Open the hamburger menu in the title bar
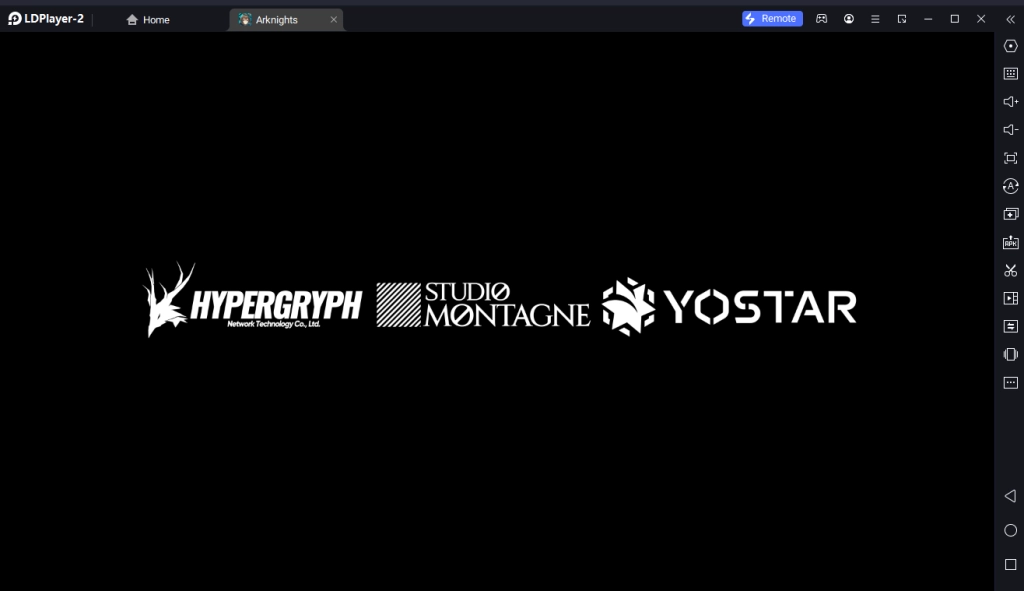The image size is (1024, 591). [875, 20]
